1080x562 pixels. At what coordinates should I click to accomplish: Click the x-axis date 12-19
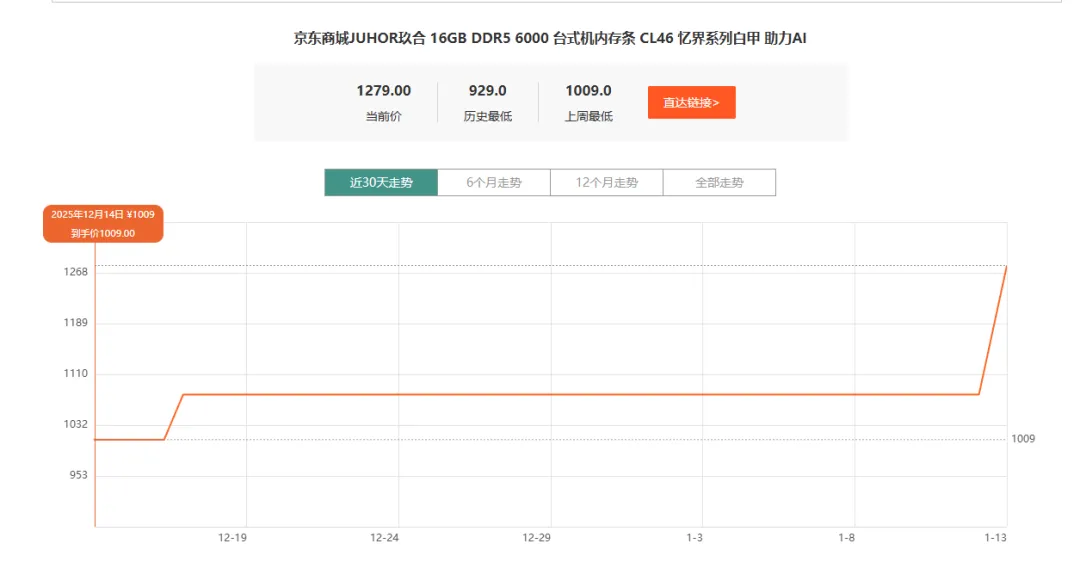[x=232, y=538]
